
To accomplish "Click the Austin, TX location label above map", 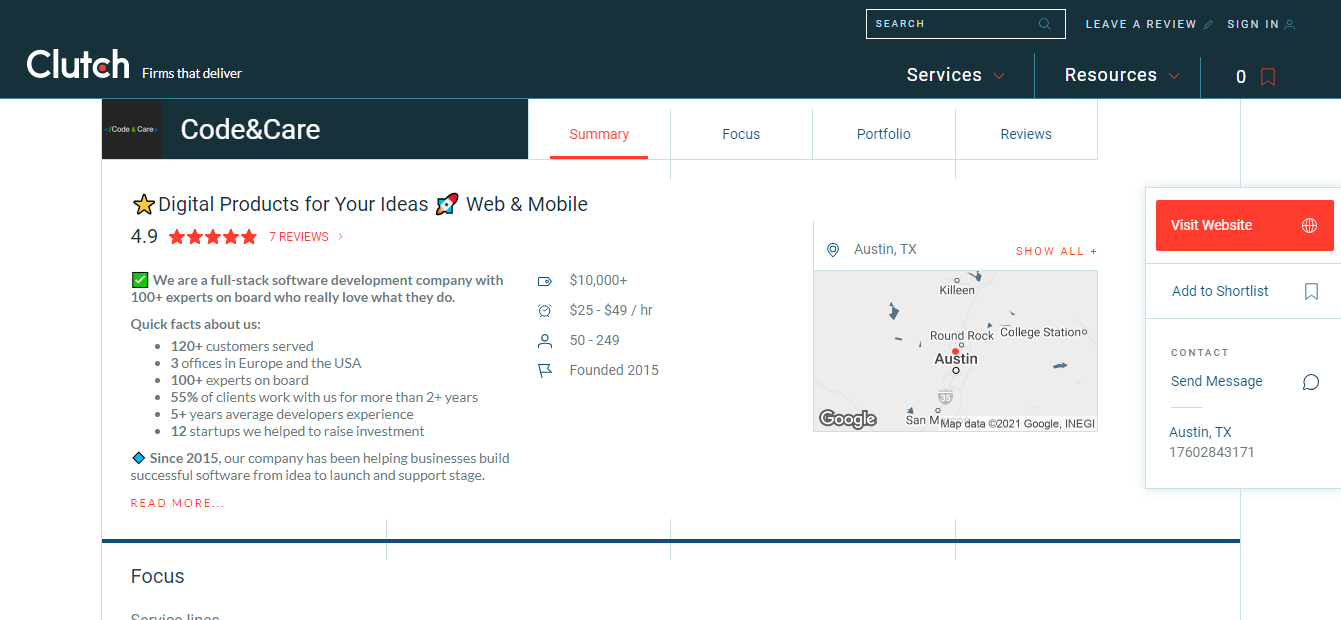I will pos(885,249).
